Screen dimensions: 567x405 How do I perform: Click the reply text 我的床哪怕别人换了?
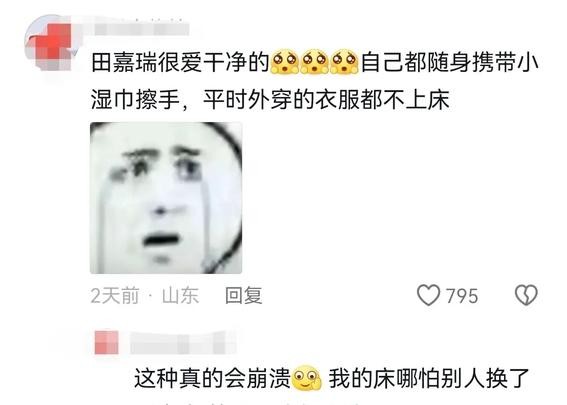(x=429, y=378)
